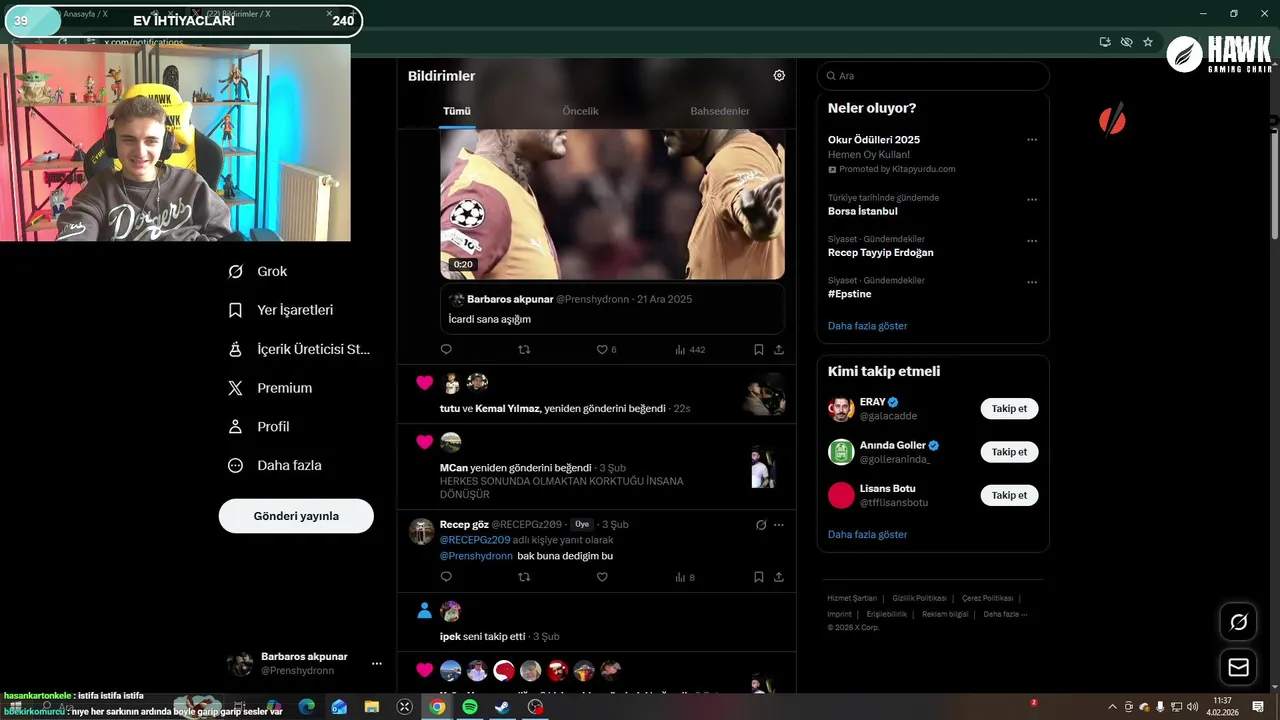1280x720 pixels.
Task: Show hidden system tray icons
Action: point(1114,706)
